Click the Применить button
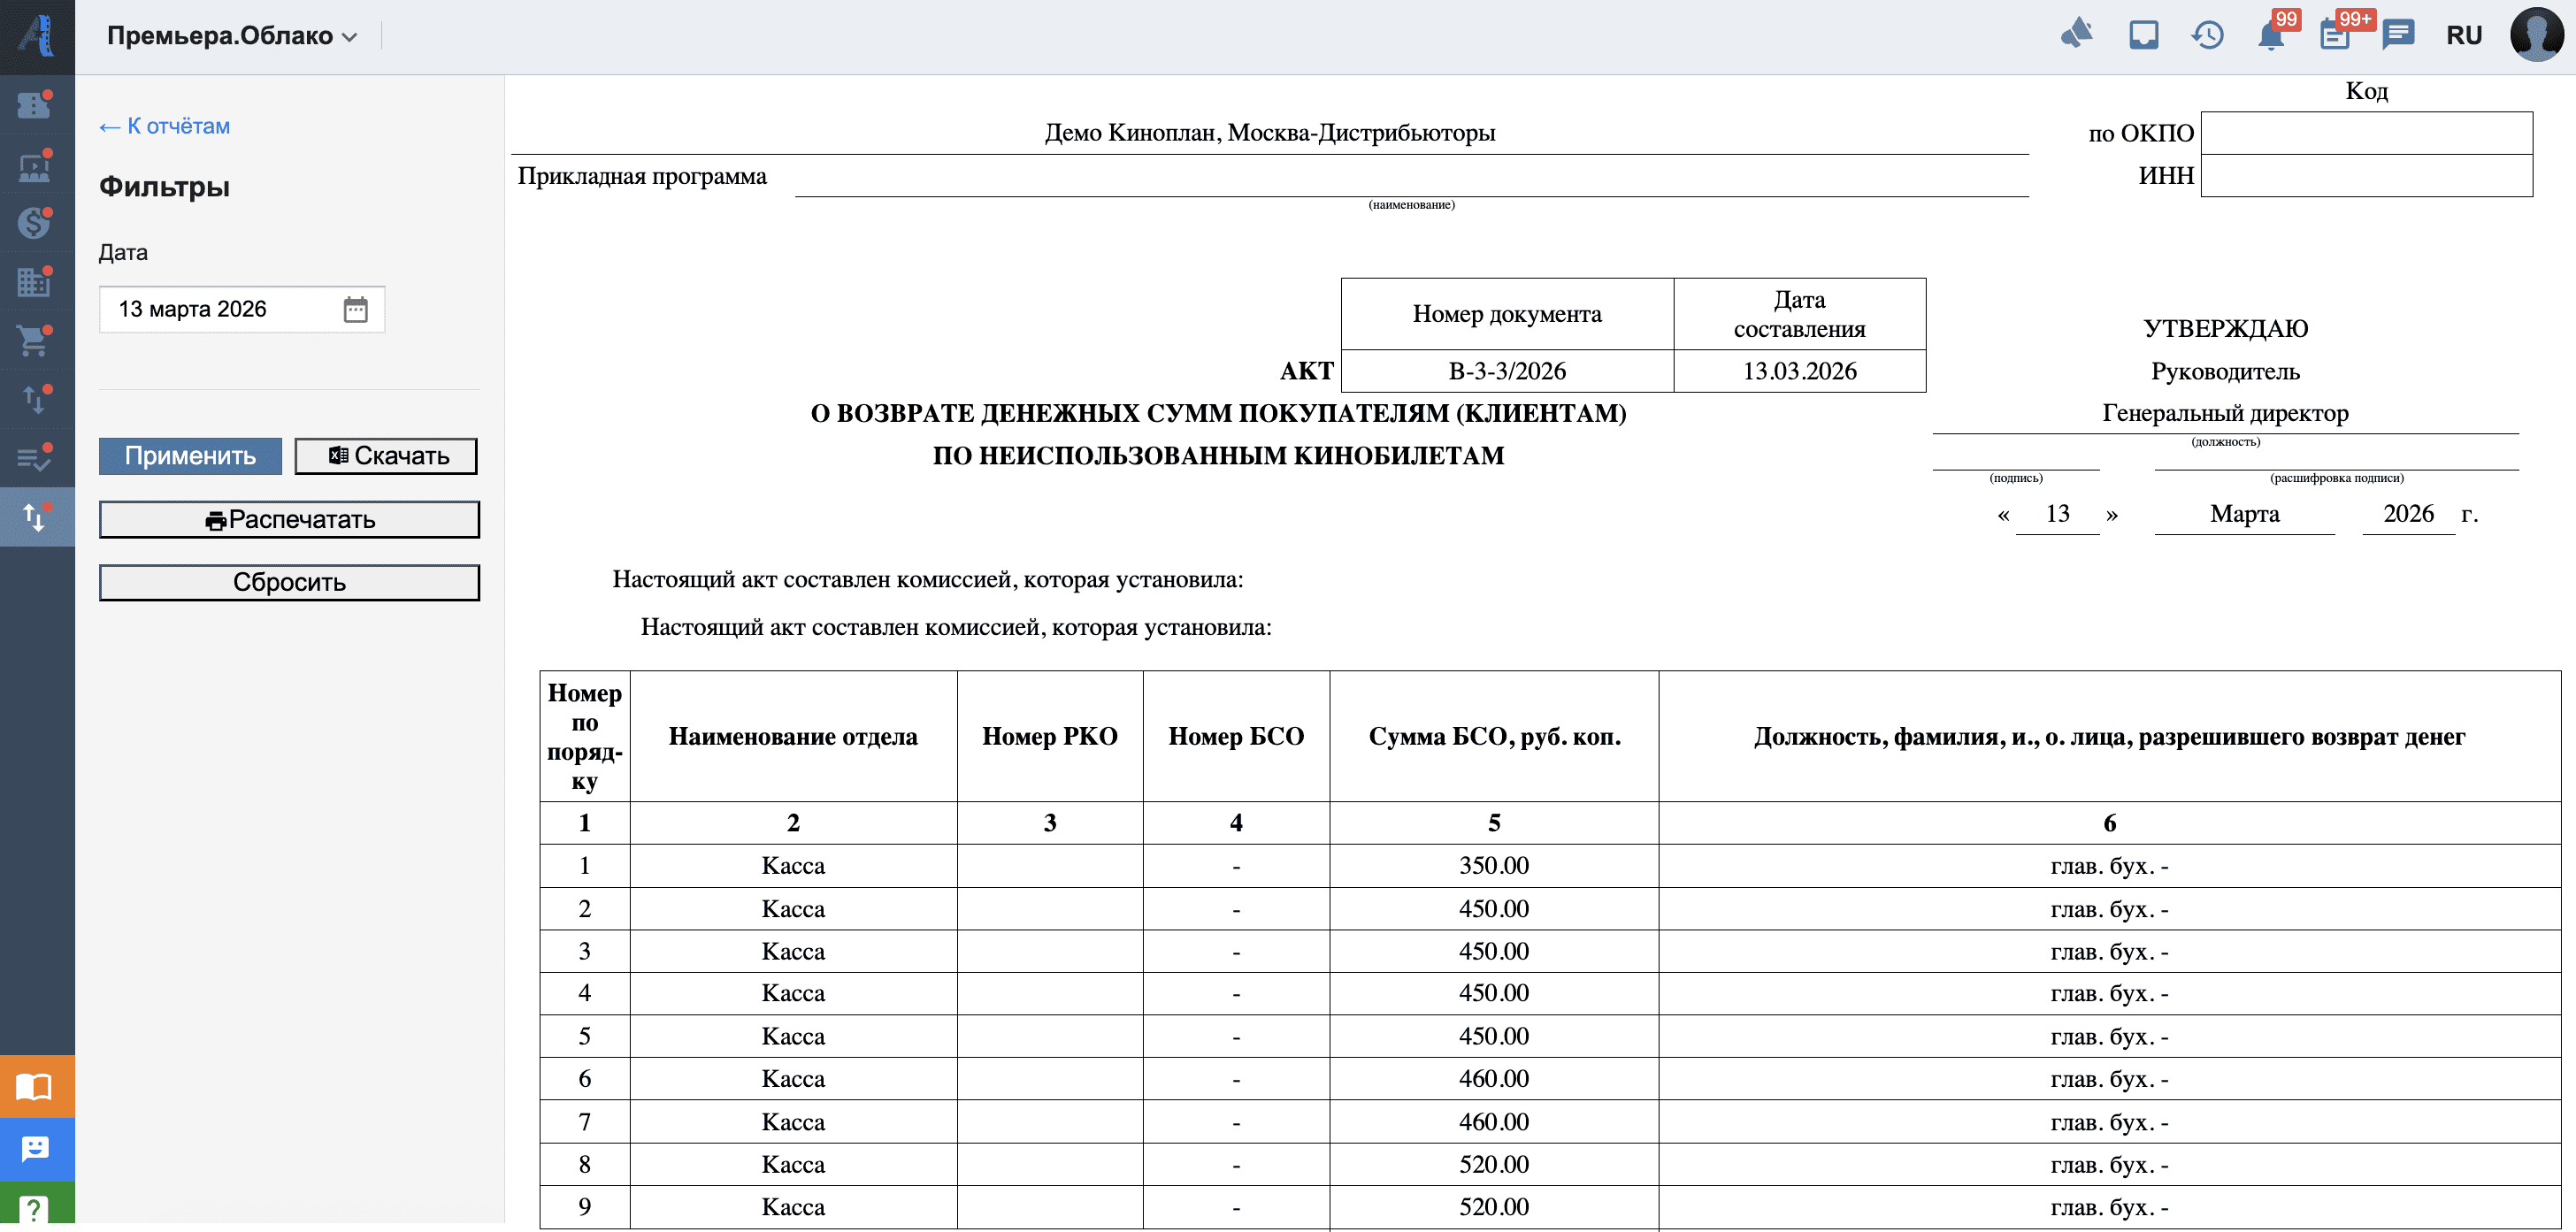2576x1232 pixels. 190,456
